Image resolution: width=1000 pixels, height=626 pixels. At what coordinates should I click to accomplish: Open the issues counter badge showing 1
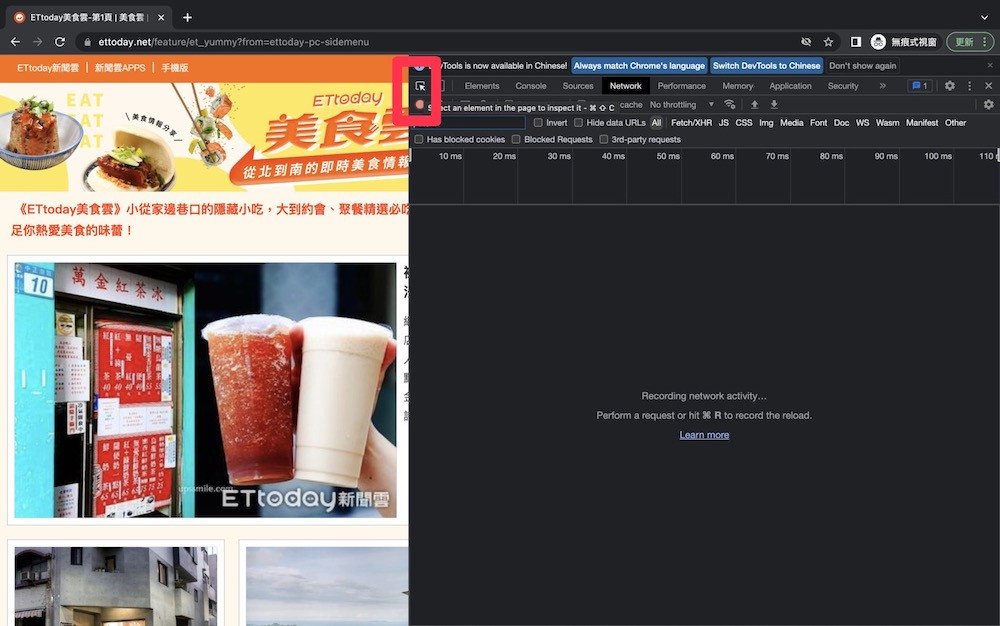[x=920, y=85]
